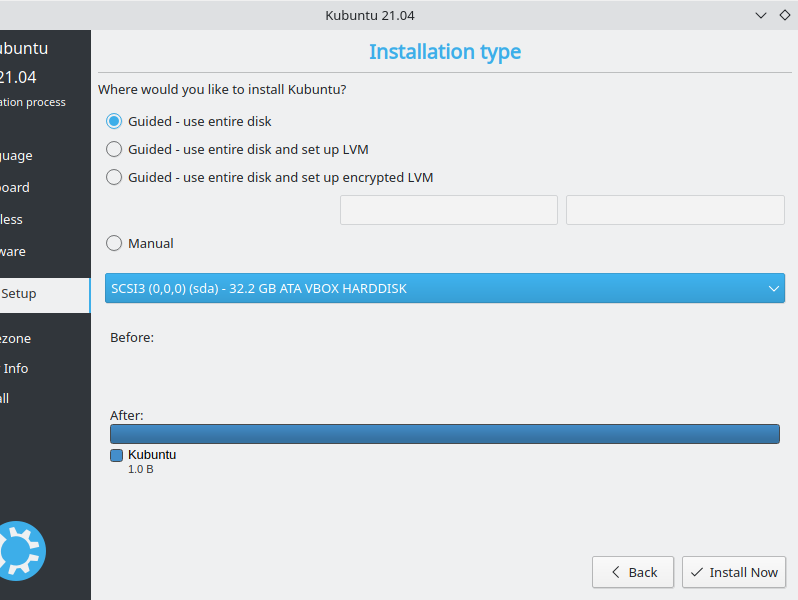Click the KDE gear logo in sidebar

(20, 551)
